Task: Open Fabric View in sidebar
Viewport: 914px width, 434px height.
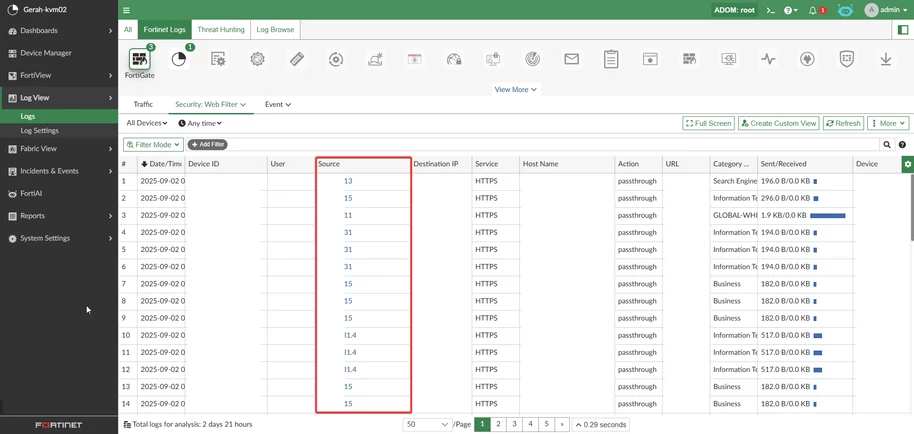Action: pyautogui.click(x=59, y=149)
